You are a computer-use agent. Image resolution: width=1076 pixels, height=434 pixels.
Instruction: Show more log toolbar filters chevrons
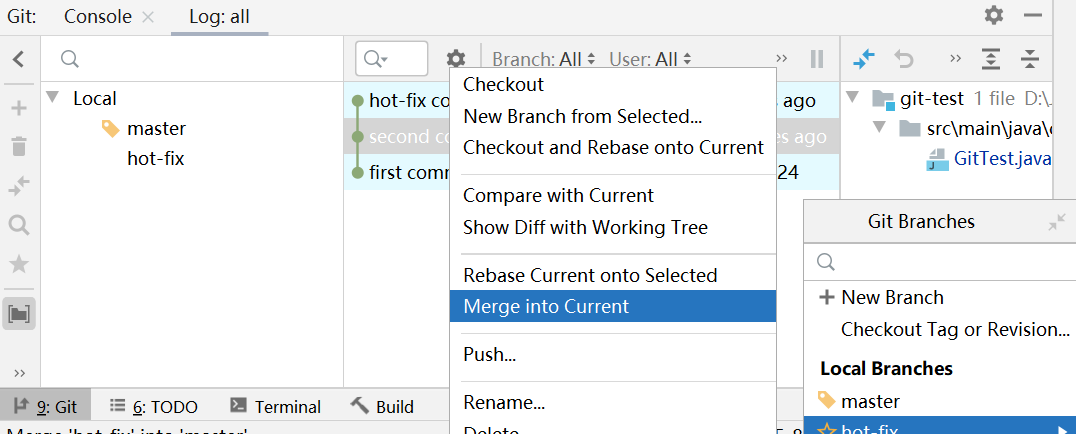tap(782, 59)
